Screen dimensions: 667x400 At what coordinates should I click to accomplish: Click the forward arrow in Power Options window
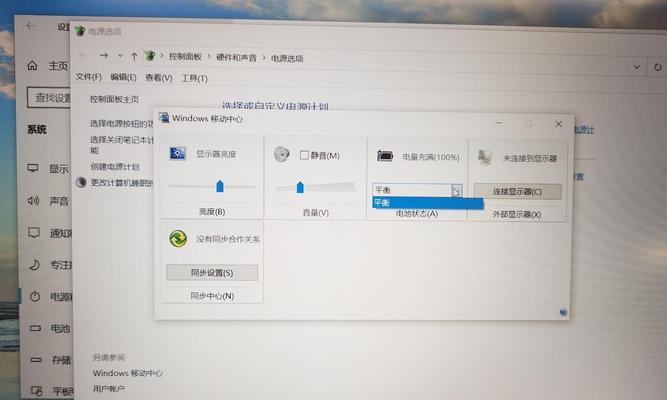(103, 55)
